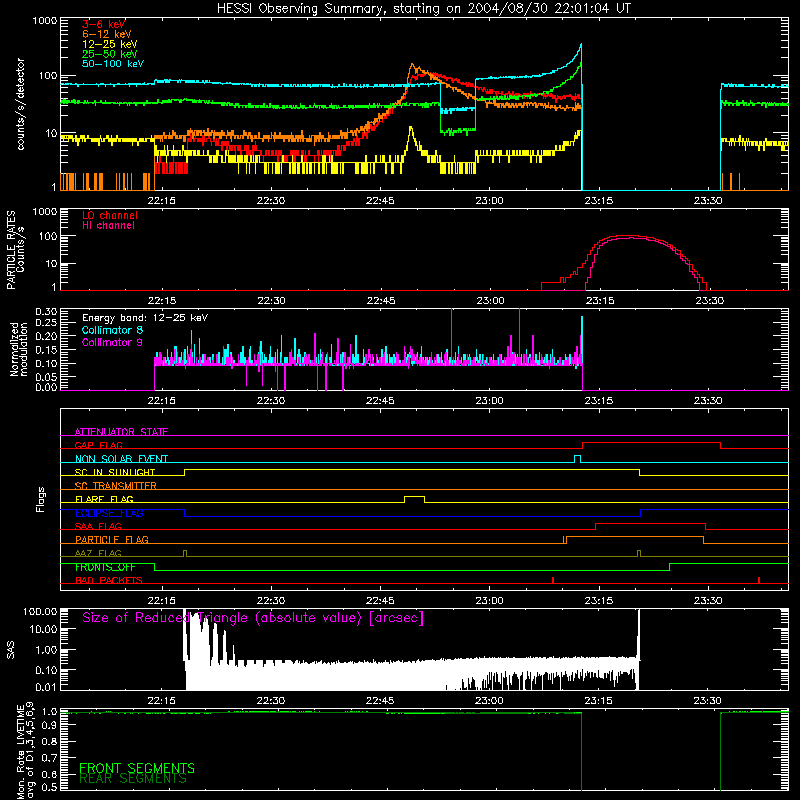
Task: Click the 22:30 tick label under the SAS panel
Action: coord(271,701)
